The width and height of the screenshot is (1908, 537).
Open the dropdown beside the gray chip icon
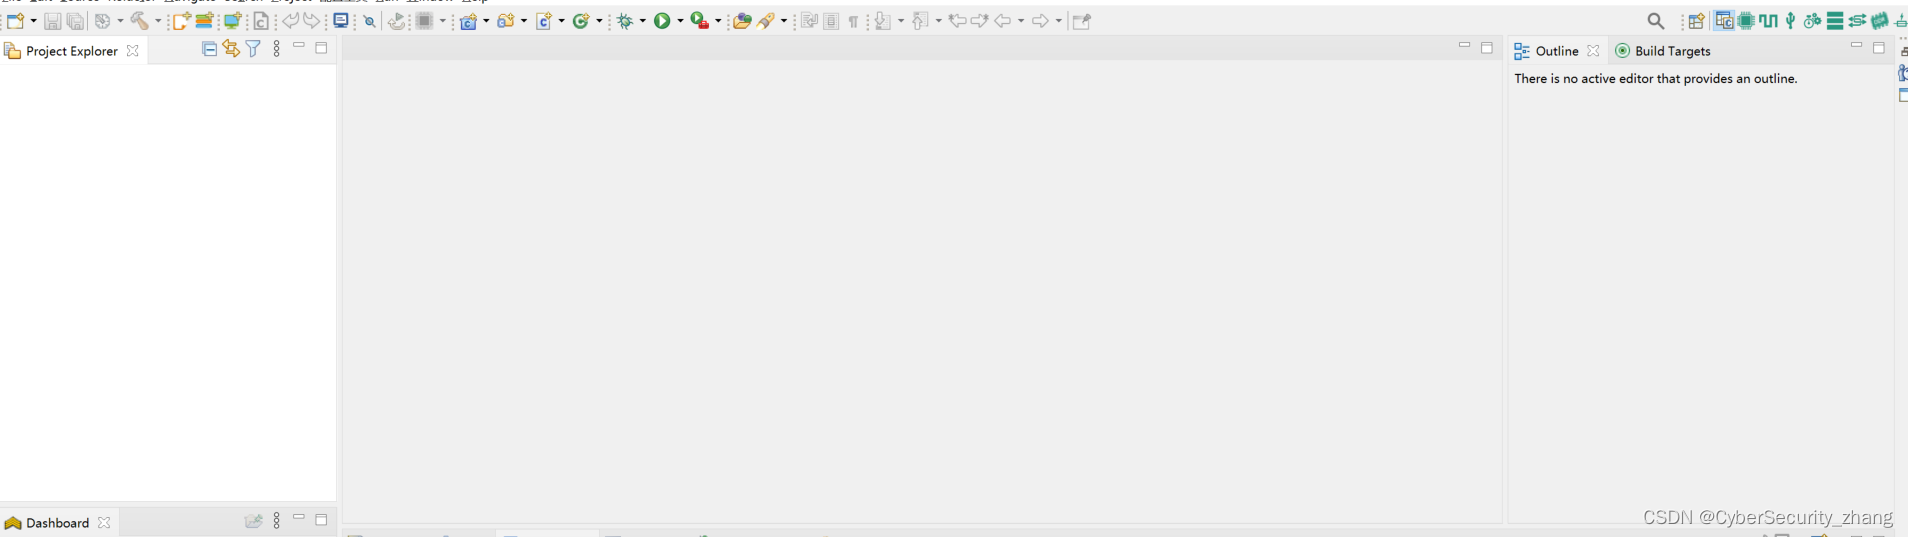tap(442, 21)
